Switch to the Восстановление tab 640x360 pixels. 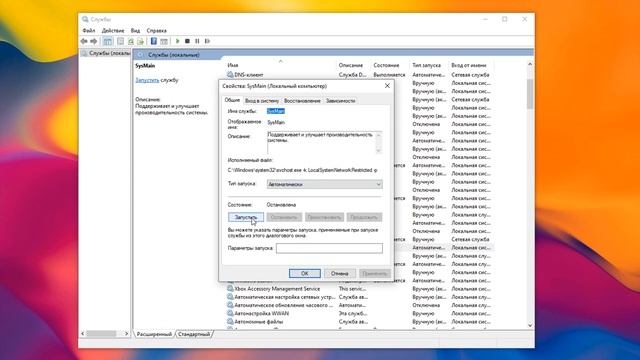pyautogui.click(x=302, y=100)
